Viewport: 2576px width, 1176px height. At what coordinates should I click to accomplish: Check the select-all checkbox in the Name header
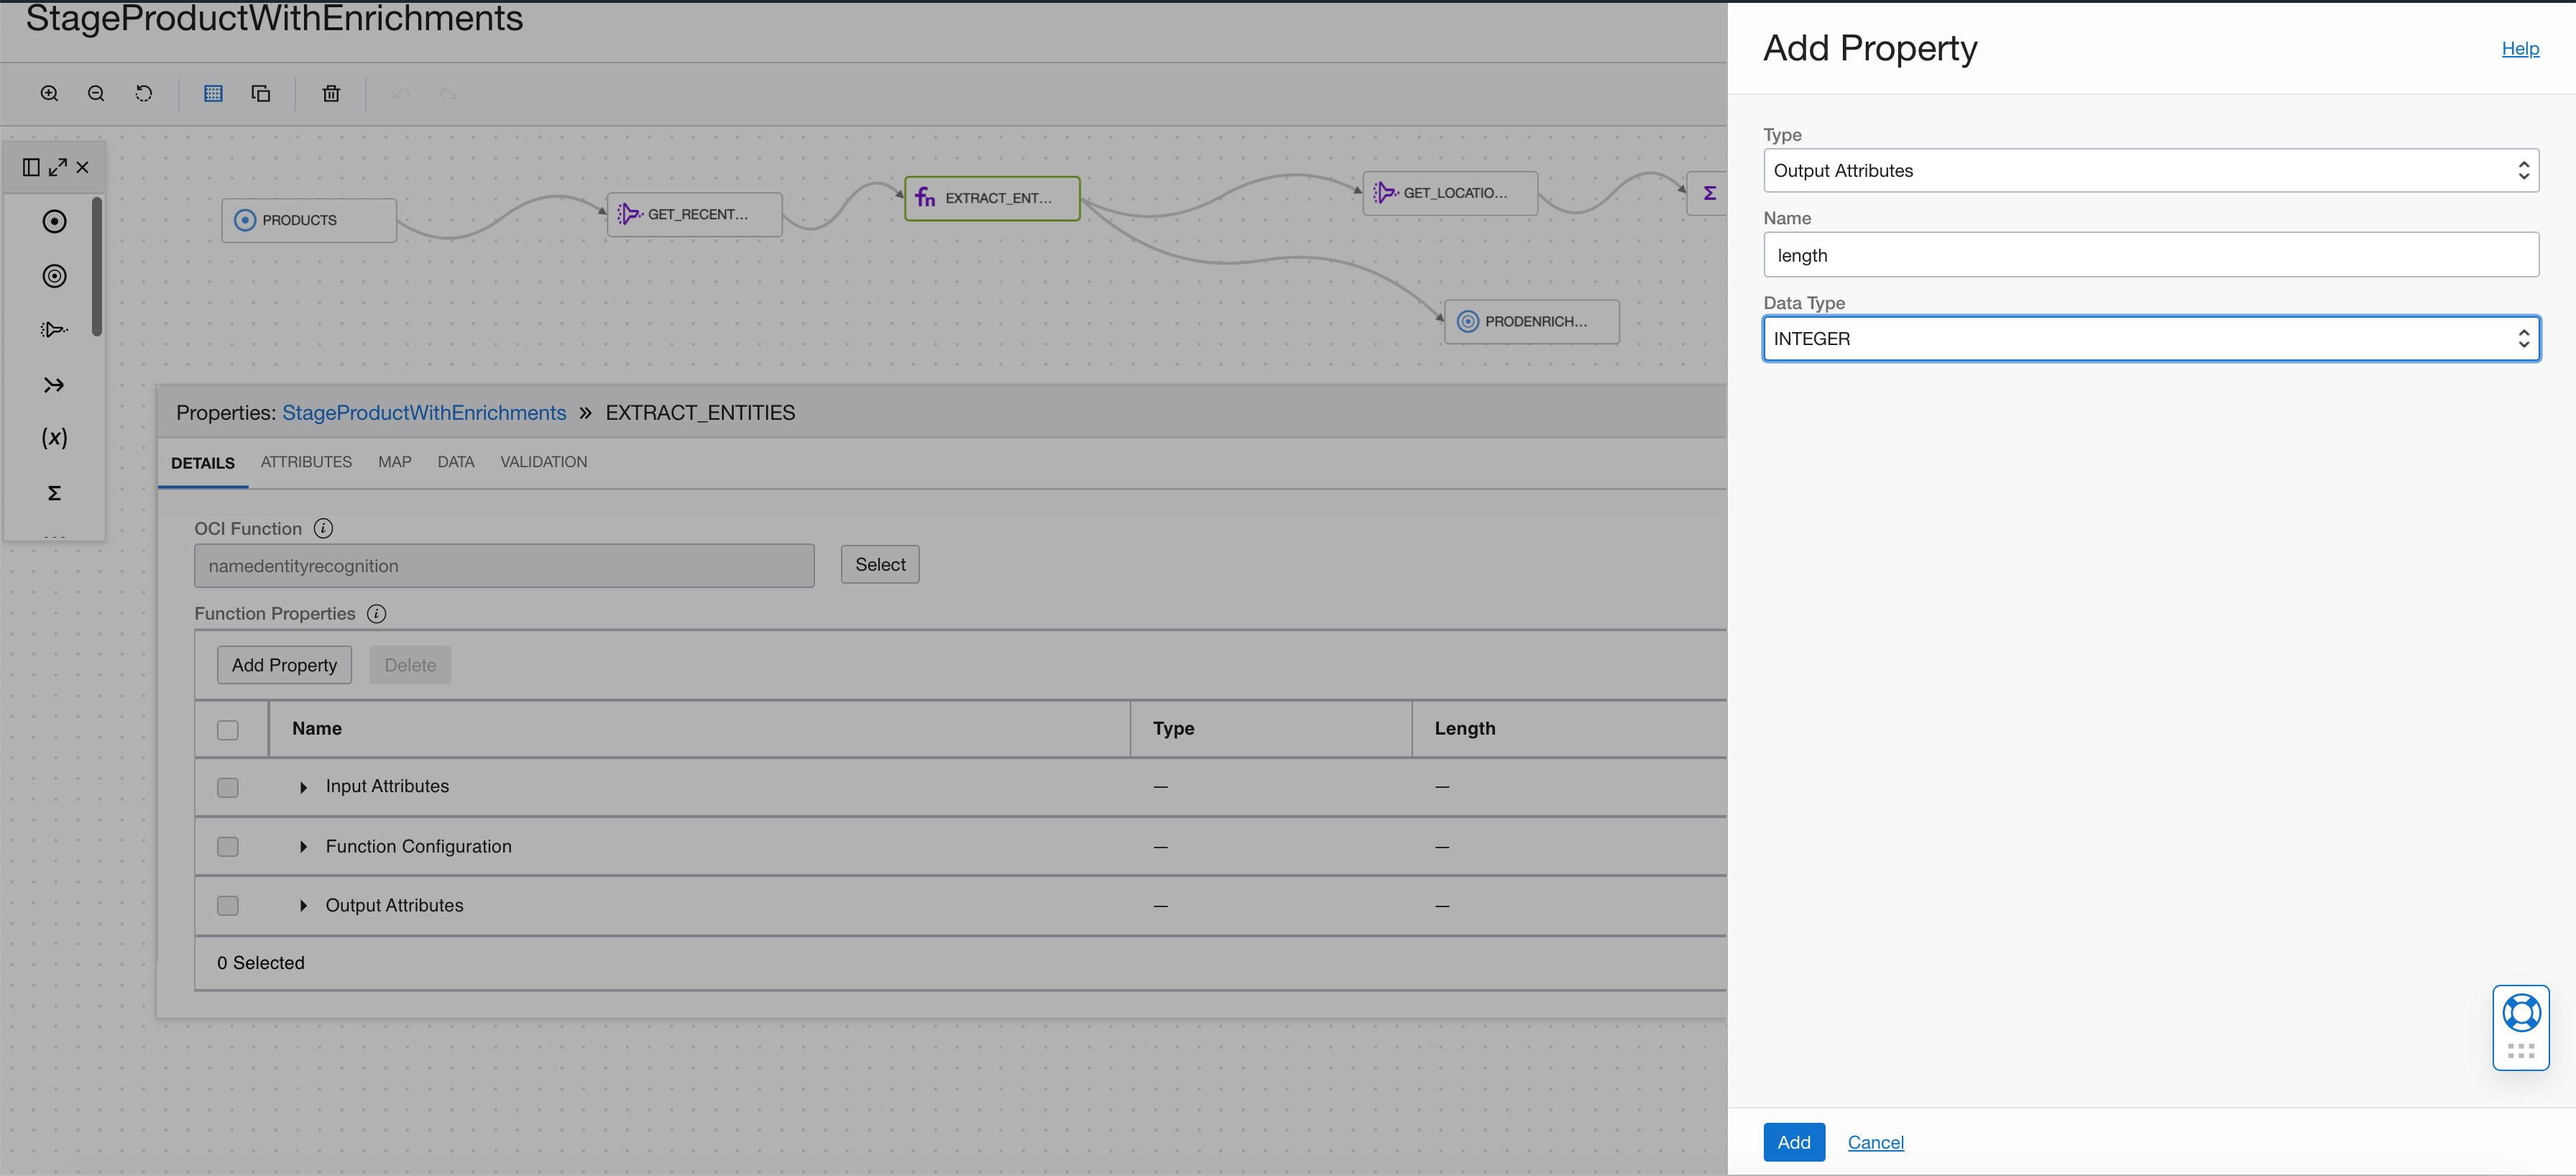pyautogui.click(x=227, y=729)
